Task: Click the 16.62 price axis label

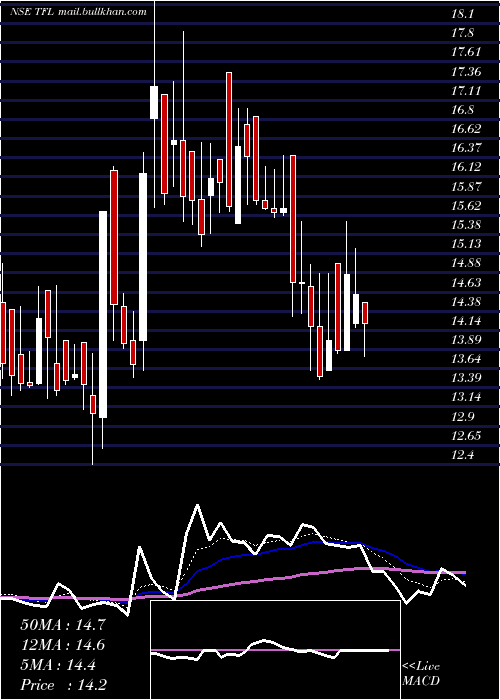Action: tap(466, 129)
